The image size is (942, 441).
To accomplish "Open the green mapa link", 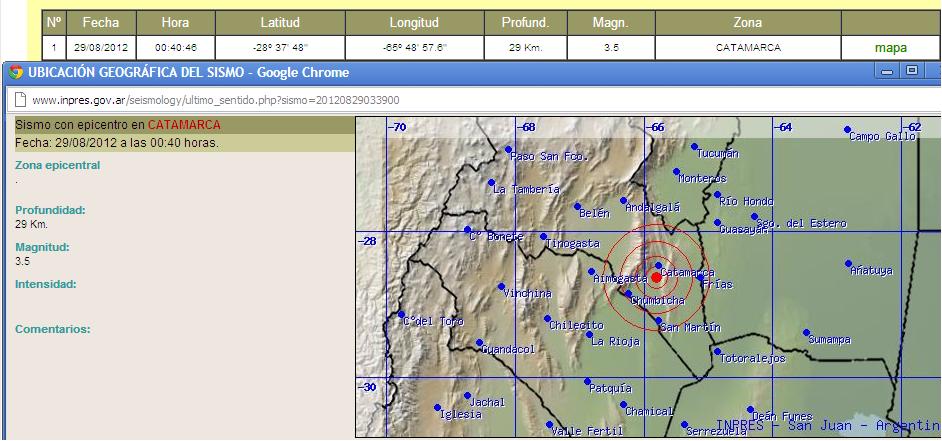I will pos(890,47).
